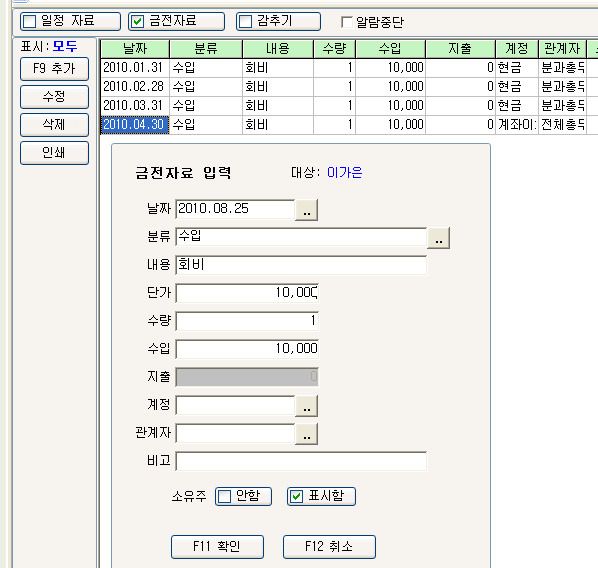The height and width of the screenshot is (568, 598).
Task: Enable the 알람중단 checkbox
Action: click(x=346, y=22)
